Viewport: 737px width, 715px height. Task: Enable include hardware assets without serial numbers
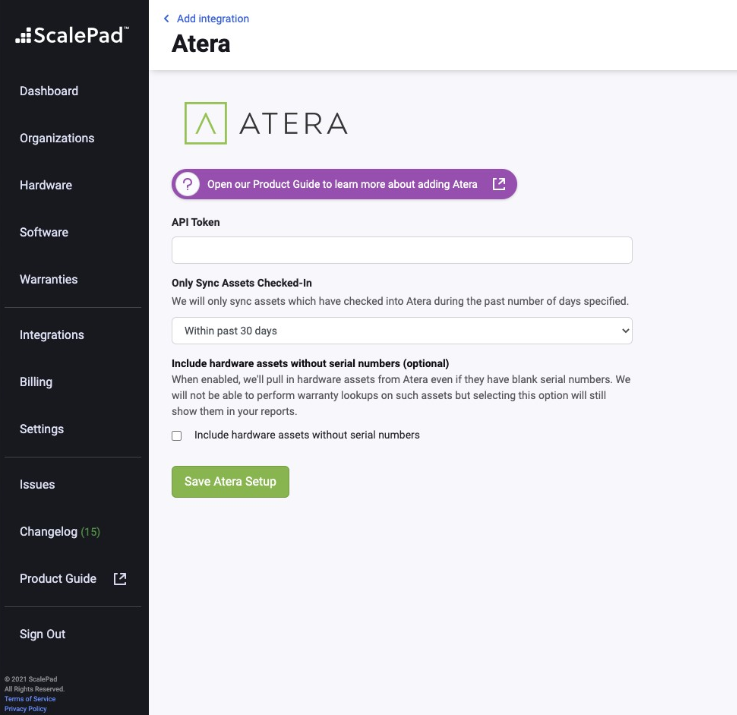(177, 436)
